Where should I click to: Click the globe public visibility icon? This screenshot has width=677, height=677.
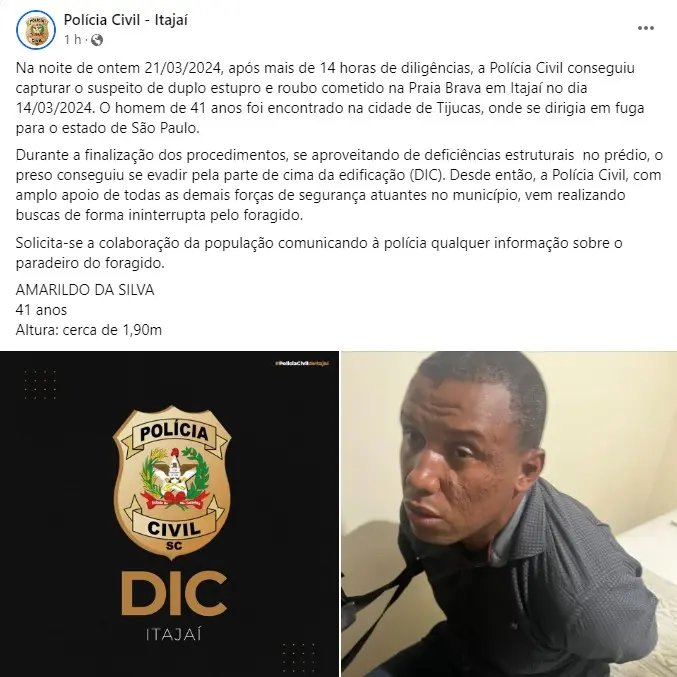point(97,40)
